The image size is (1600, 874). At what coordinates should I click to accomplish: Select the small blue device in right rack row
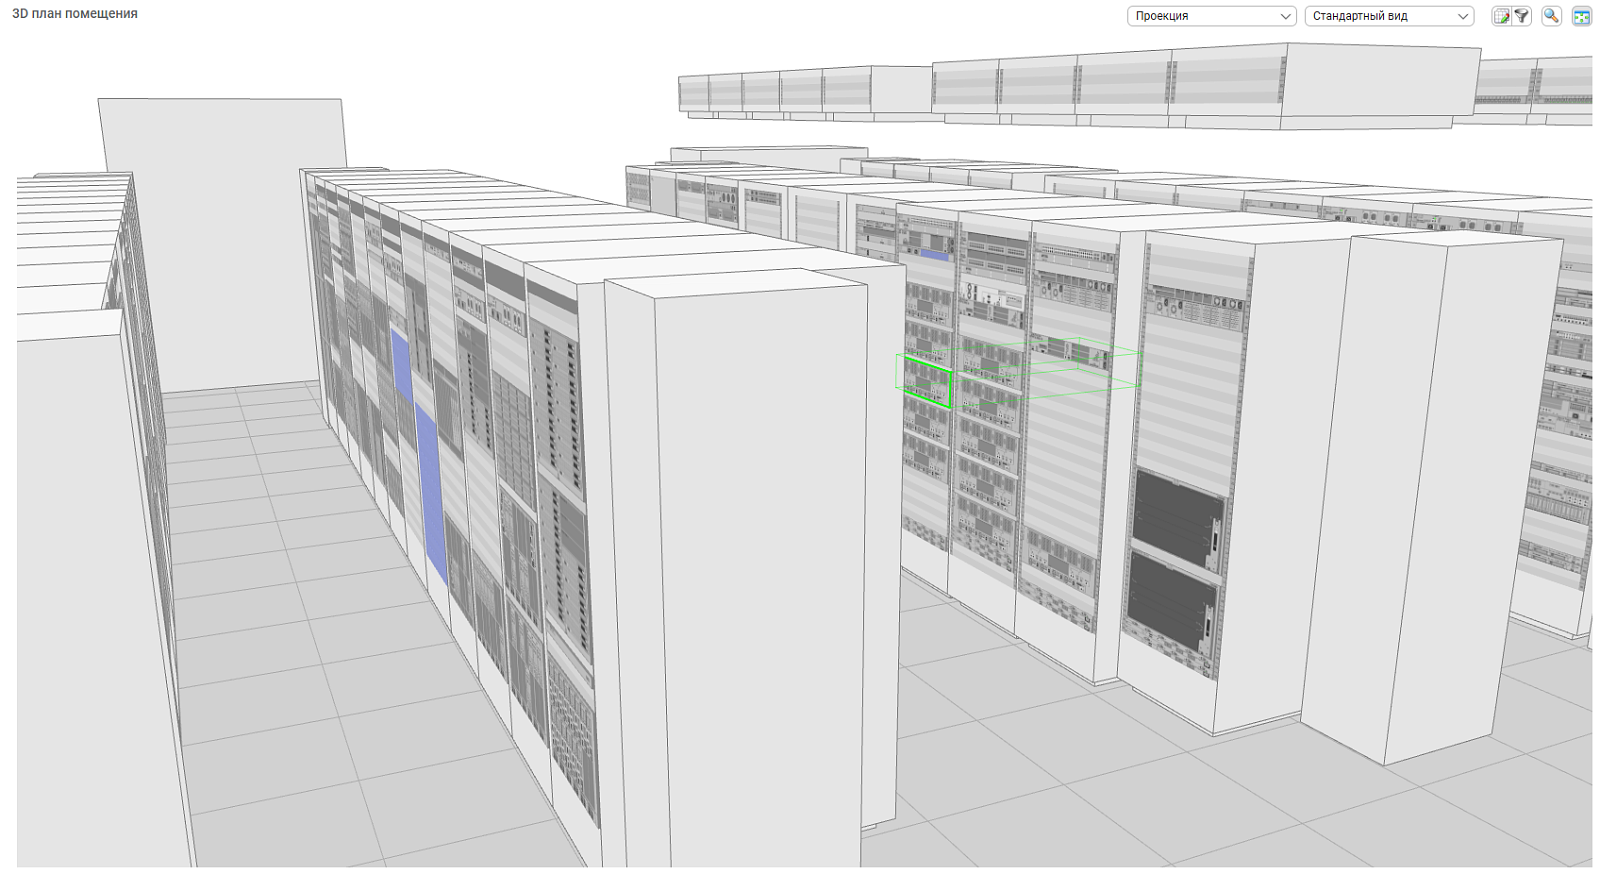click(x=936, y=255)
